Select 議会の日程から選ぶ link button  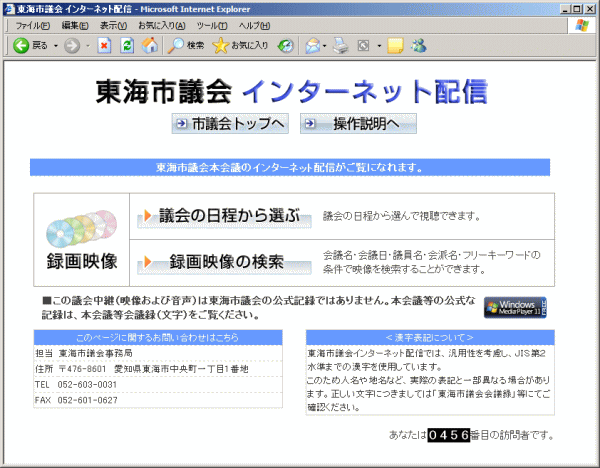[224, 217]
